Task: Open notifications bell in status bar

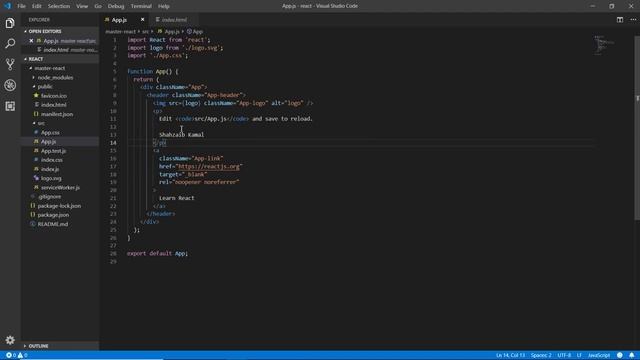Action: point(631,355)
